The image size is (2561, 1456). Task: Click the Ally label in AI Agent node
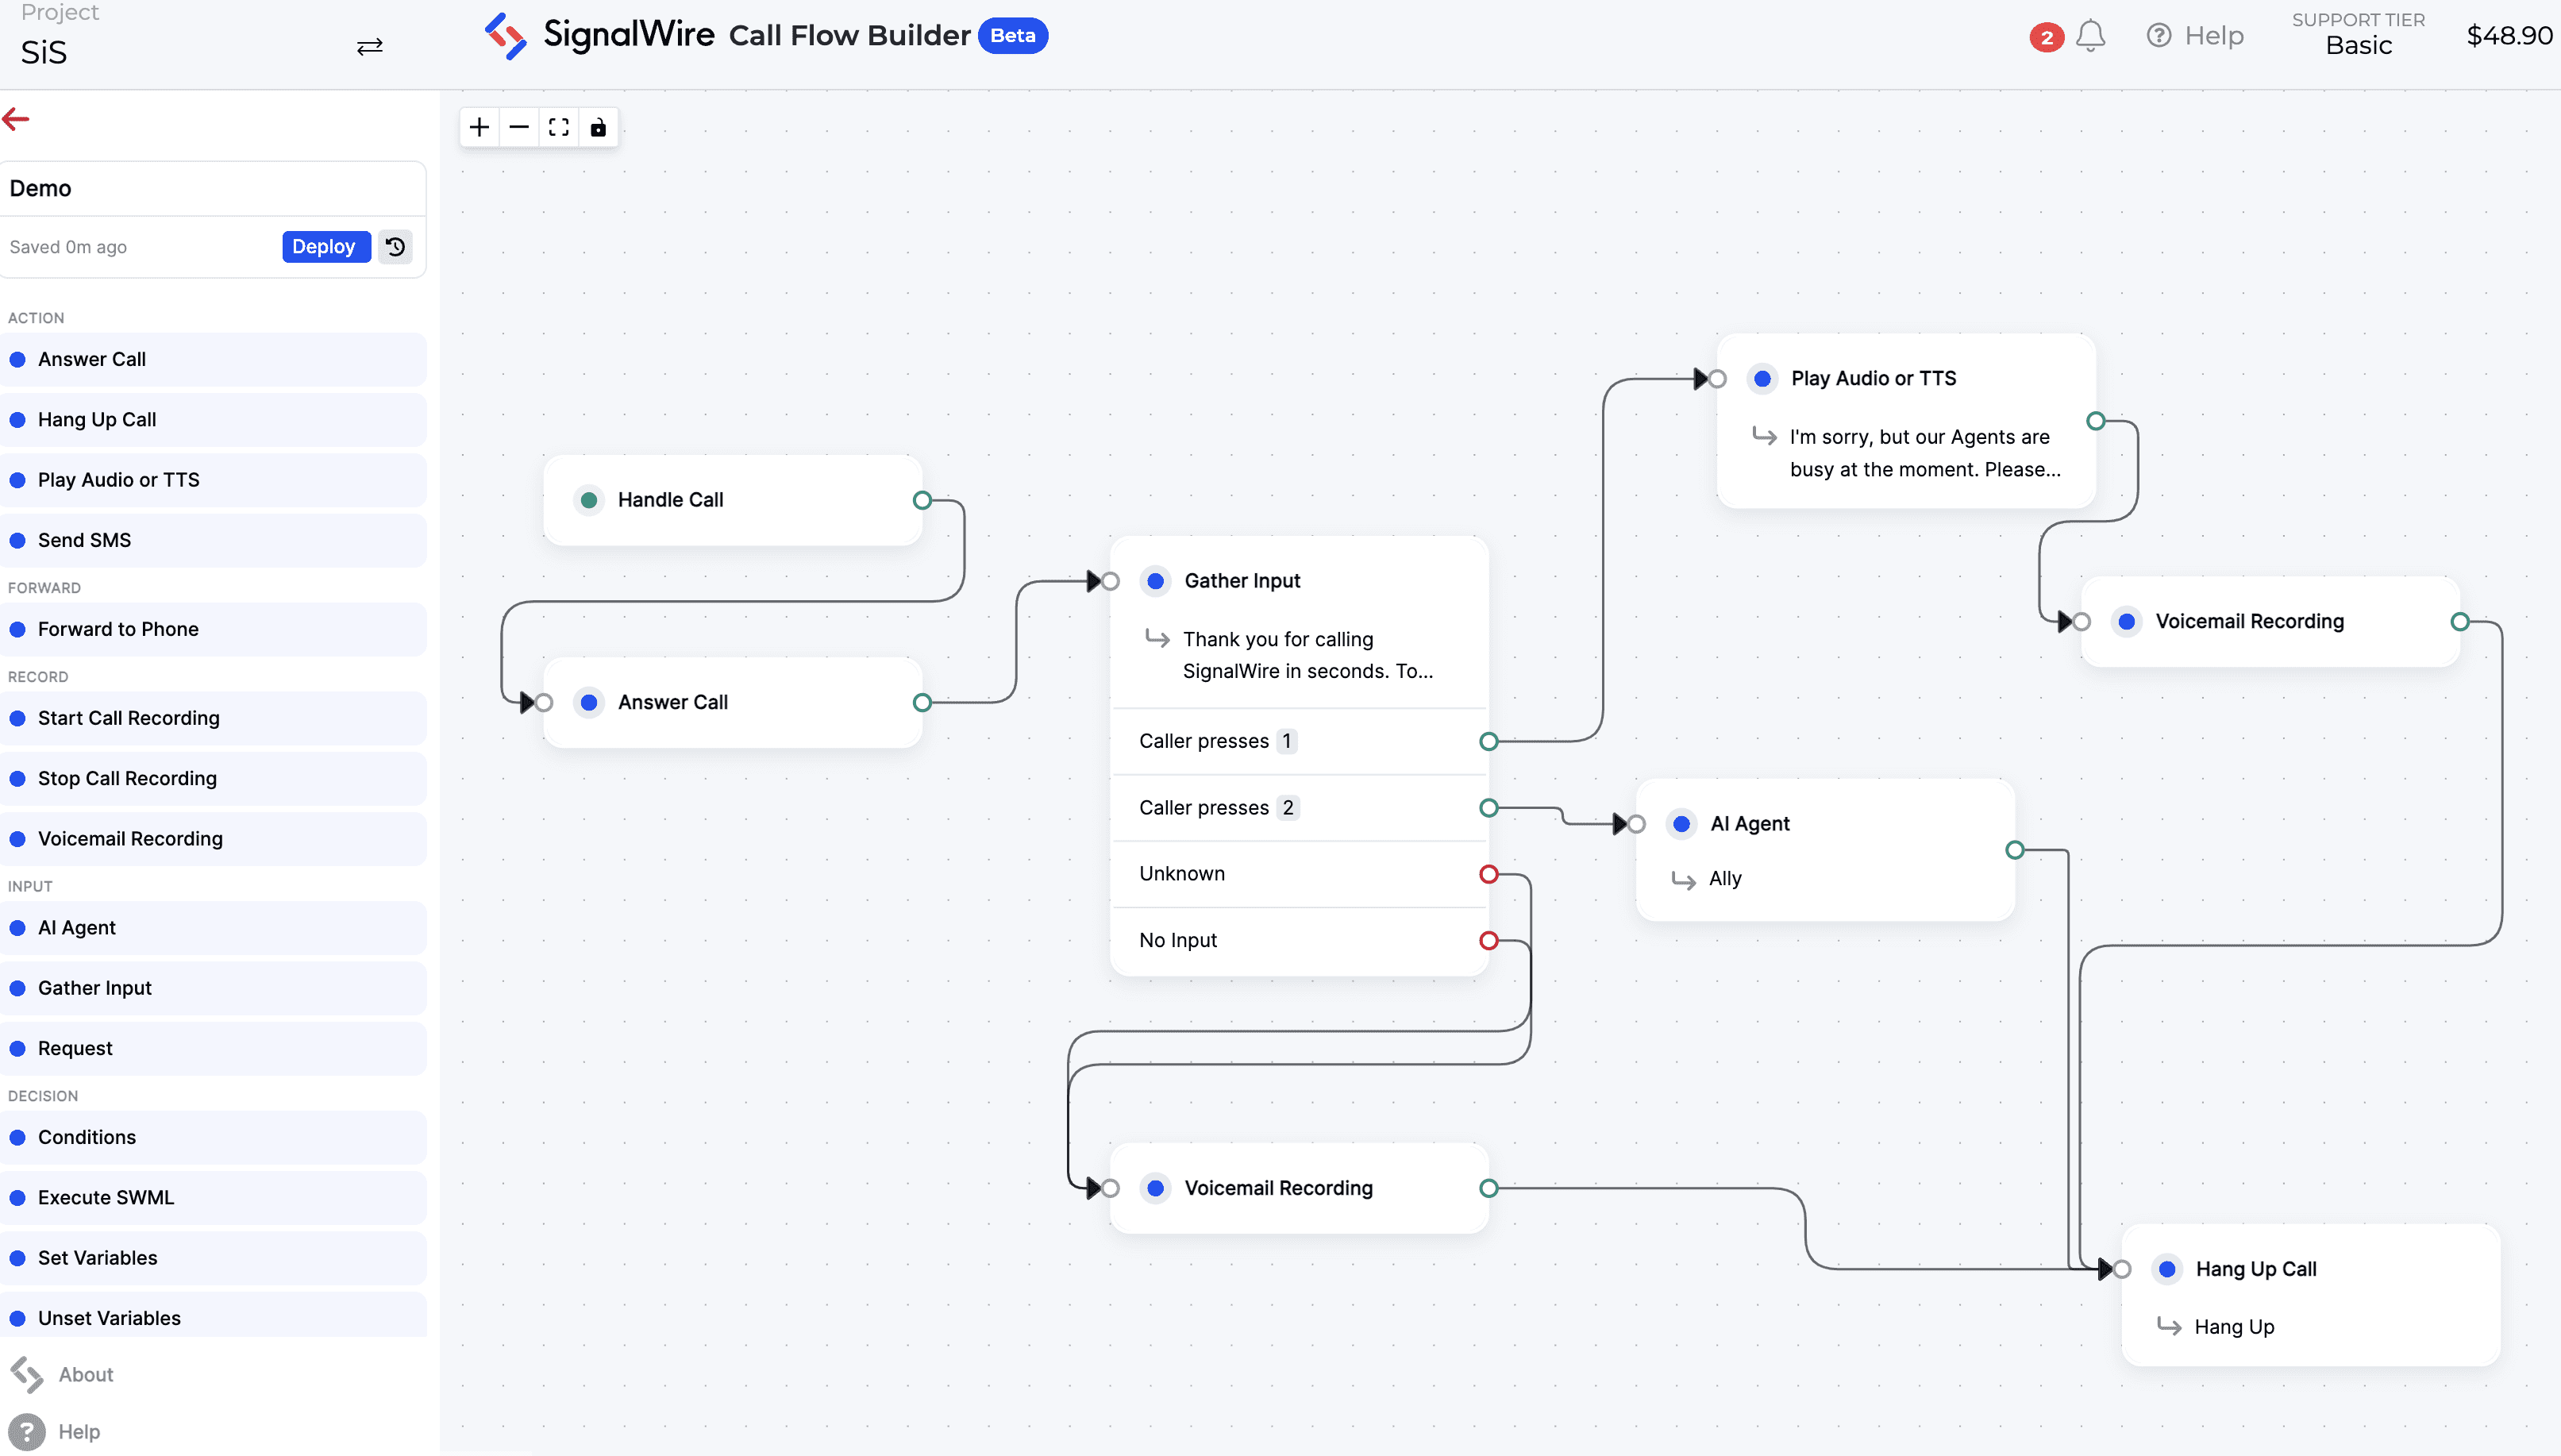pyautogui.click(x=1725, y=879)
